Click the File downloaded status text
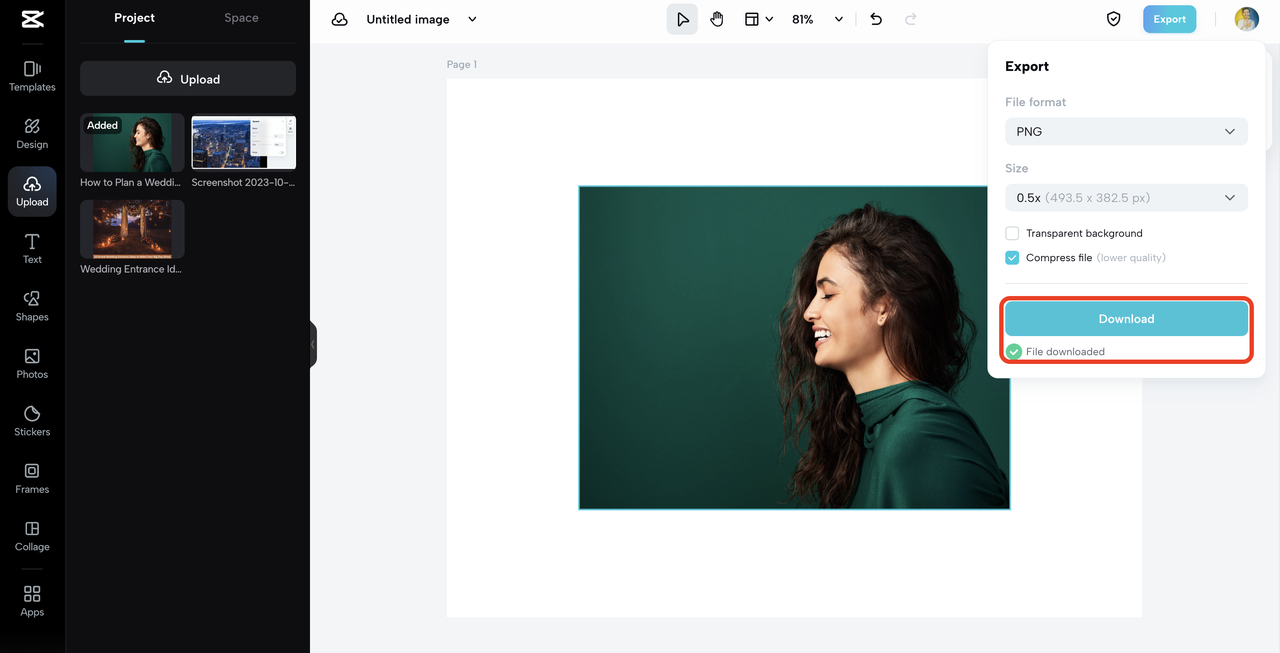Viewport: 1280px width, 653px height. (x=1065, y=351)
